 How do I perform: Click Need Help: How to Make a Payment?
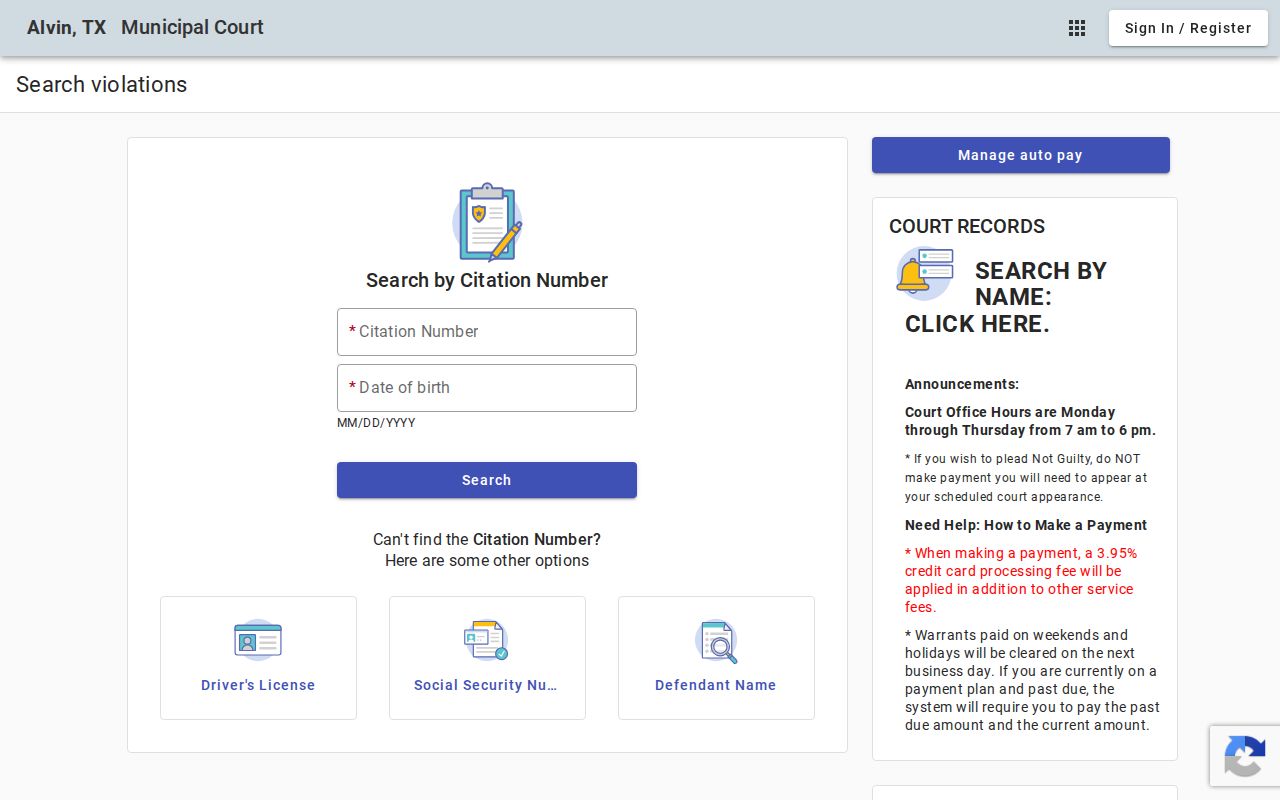1026,525
